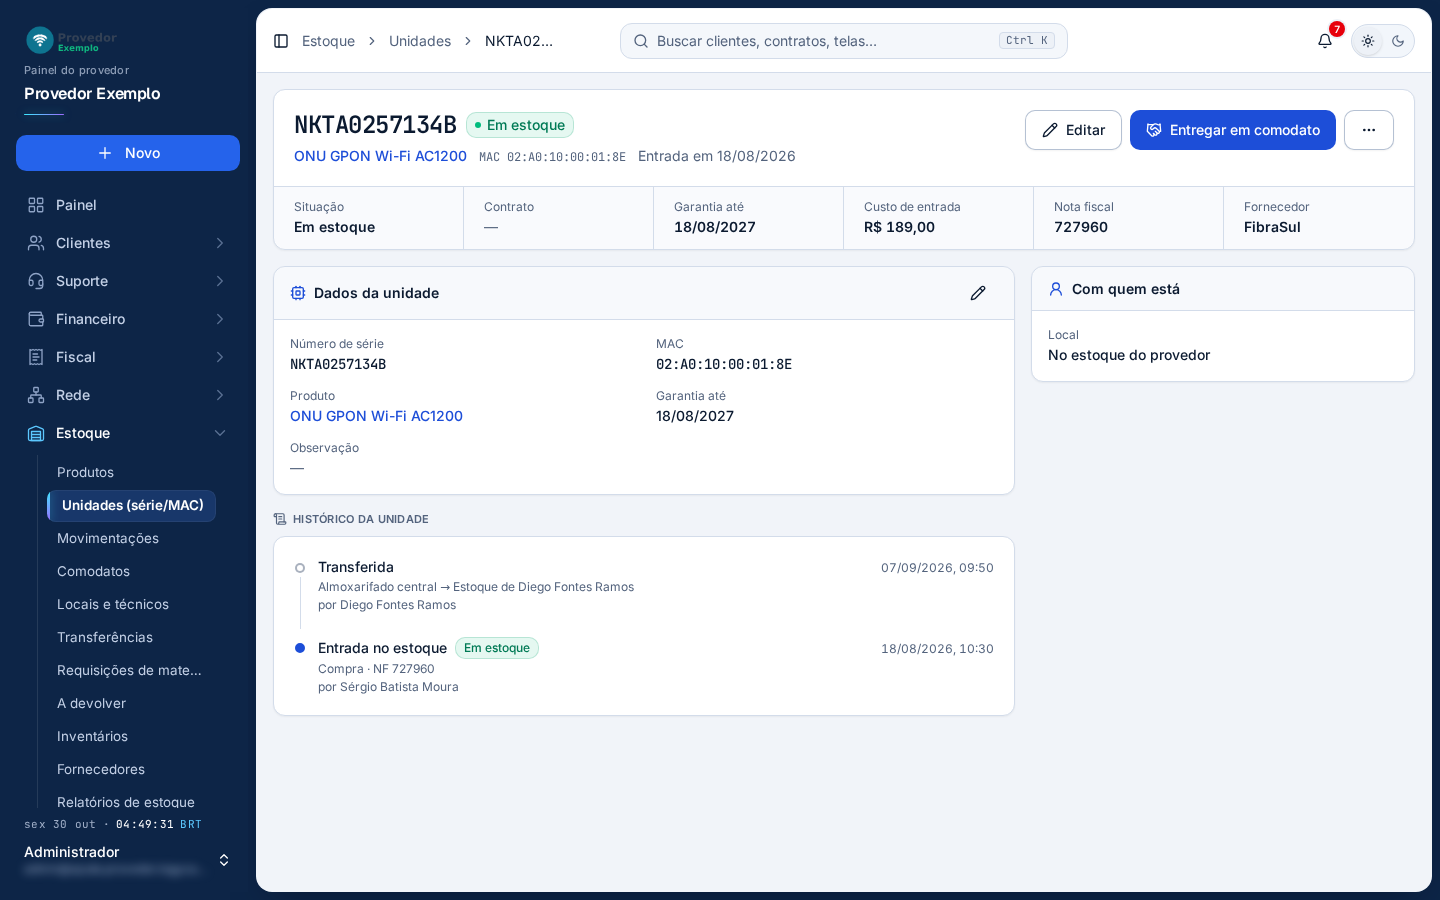This screenshot has height=900, width=1440.
Task: Click the Rede network icon
Action: [x=36, y=395]
